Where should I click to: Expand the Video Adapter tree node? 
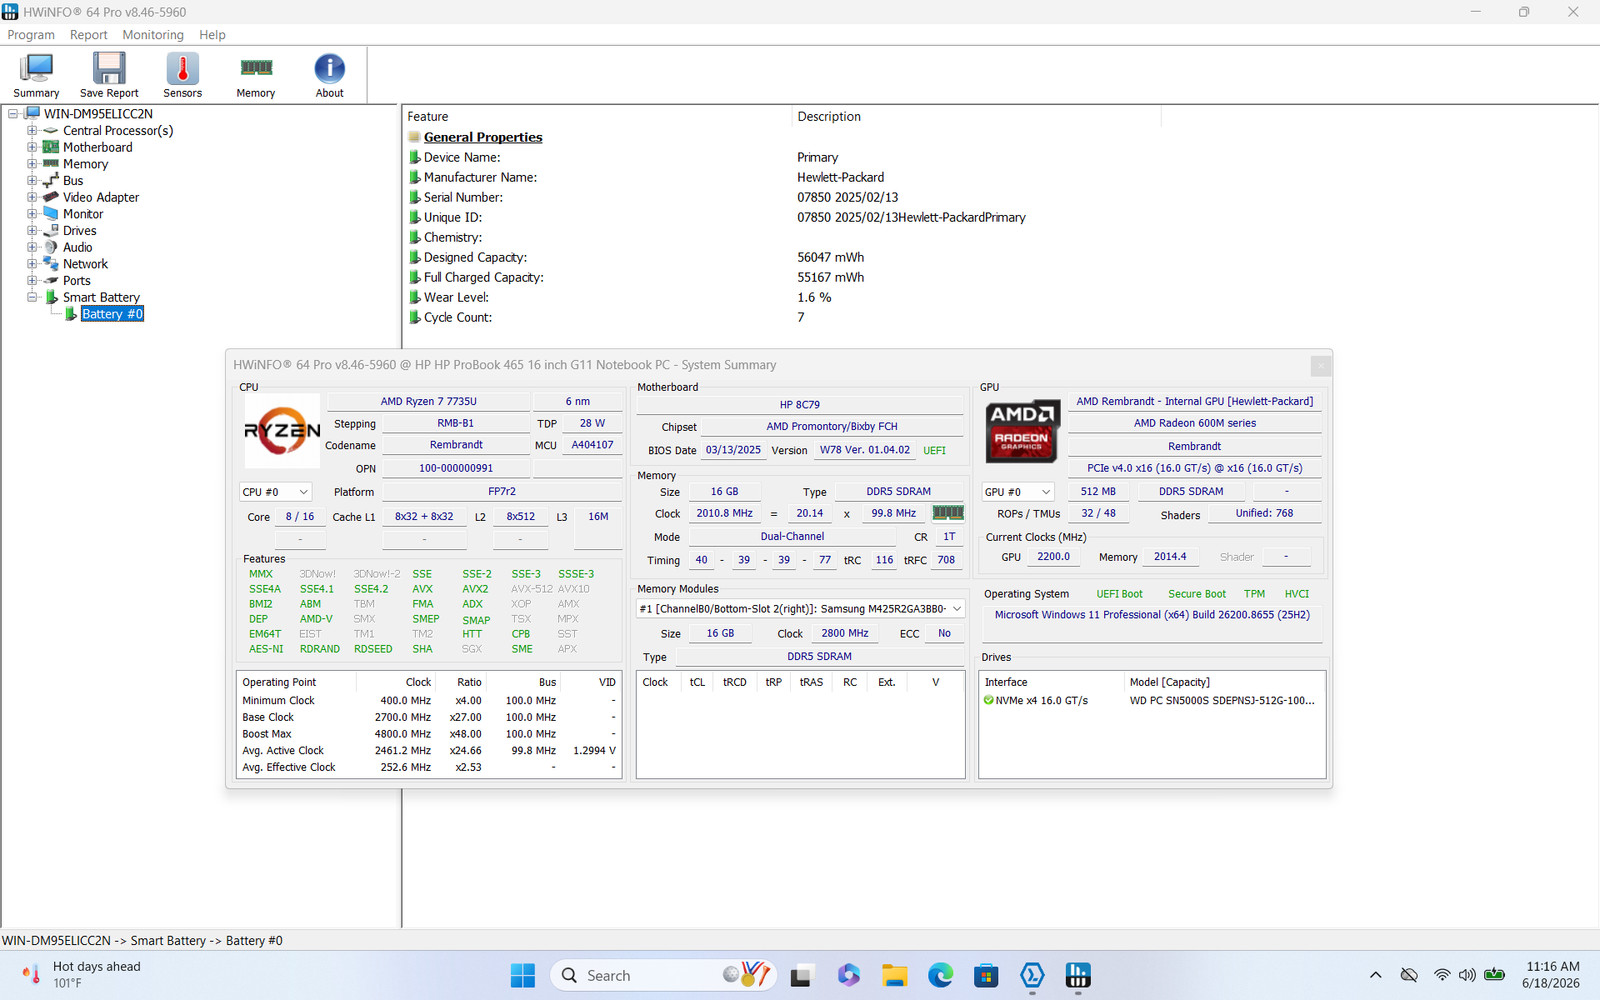click(x=32, y=197)
